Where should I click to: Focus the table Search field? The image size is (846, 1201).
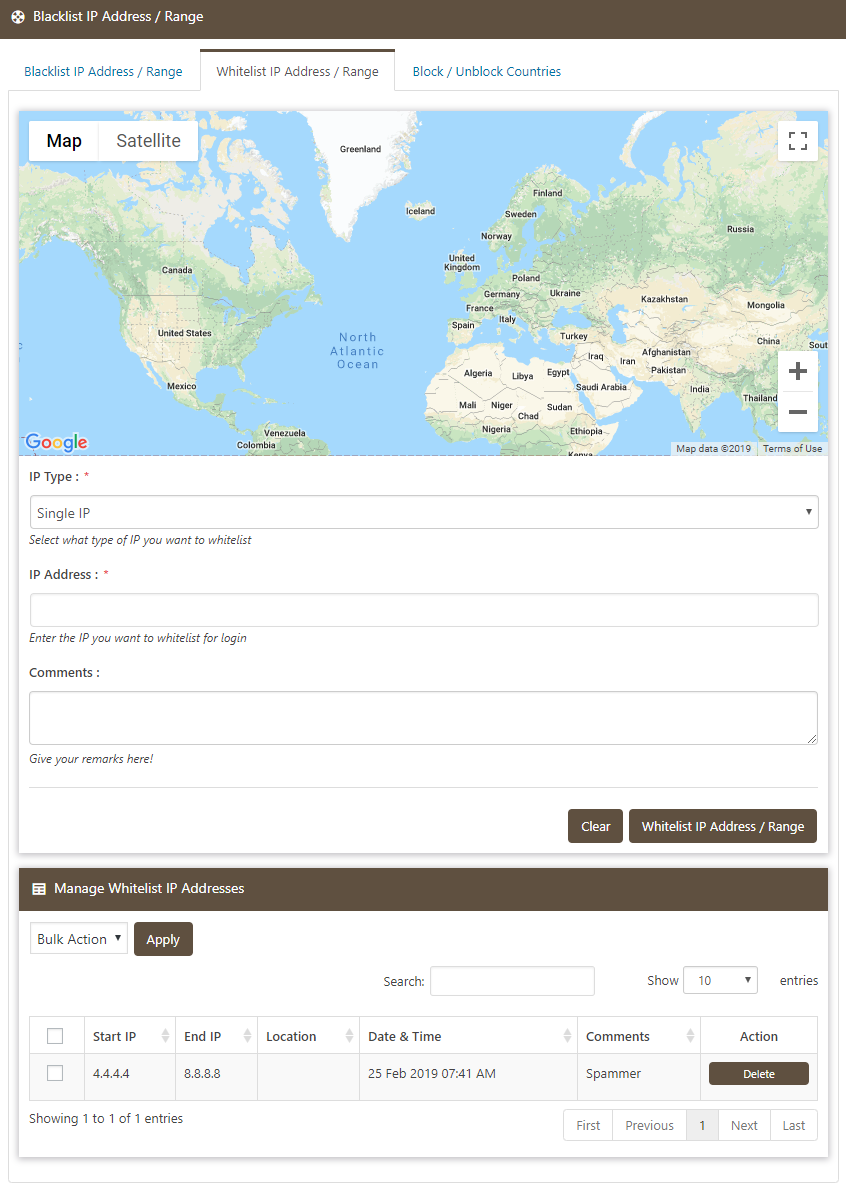point(512,981)
